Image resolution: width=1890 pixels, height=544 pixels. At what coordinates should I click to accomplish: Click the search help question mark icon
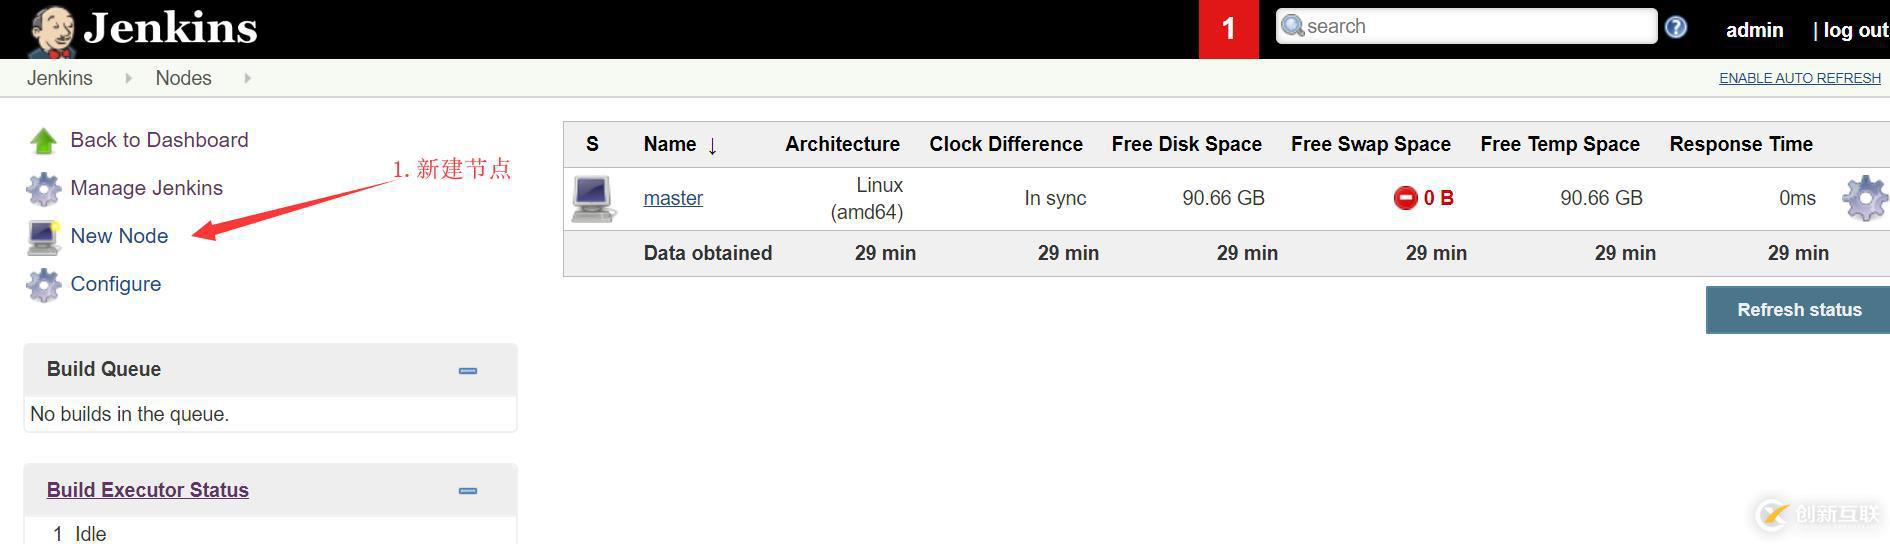pos(1676,28)
